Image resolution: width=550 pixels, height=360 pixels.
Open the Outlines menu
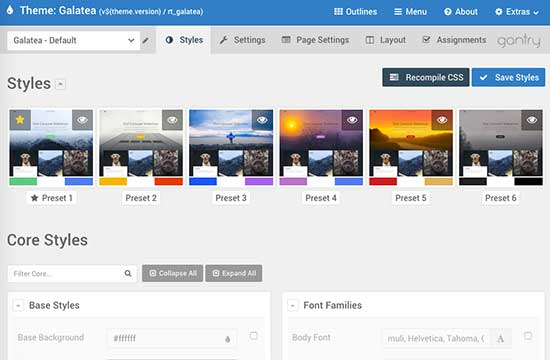[355, 12]
